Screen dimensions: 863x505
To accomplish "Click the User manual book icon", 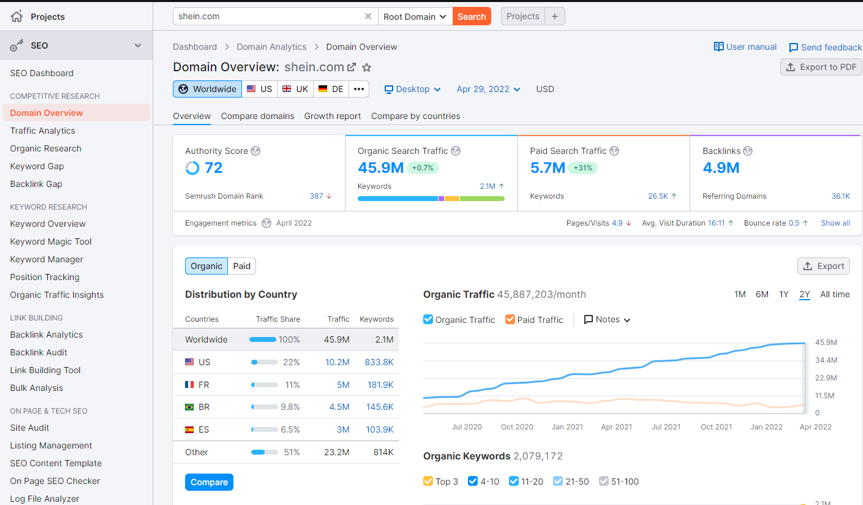I will pyautogui.click(x=718, y=47).
